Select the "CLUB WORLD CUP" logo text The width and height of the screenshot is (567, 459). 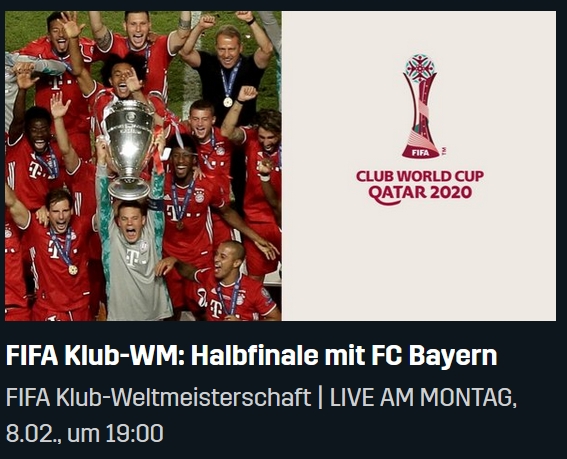click(420, 177)
